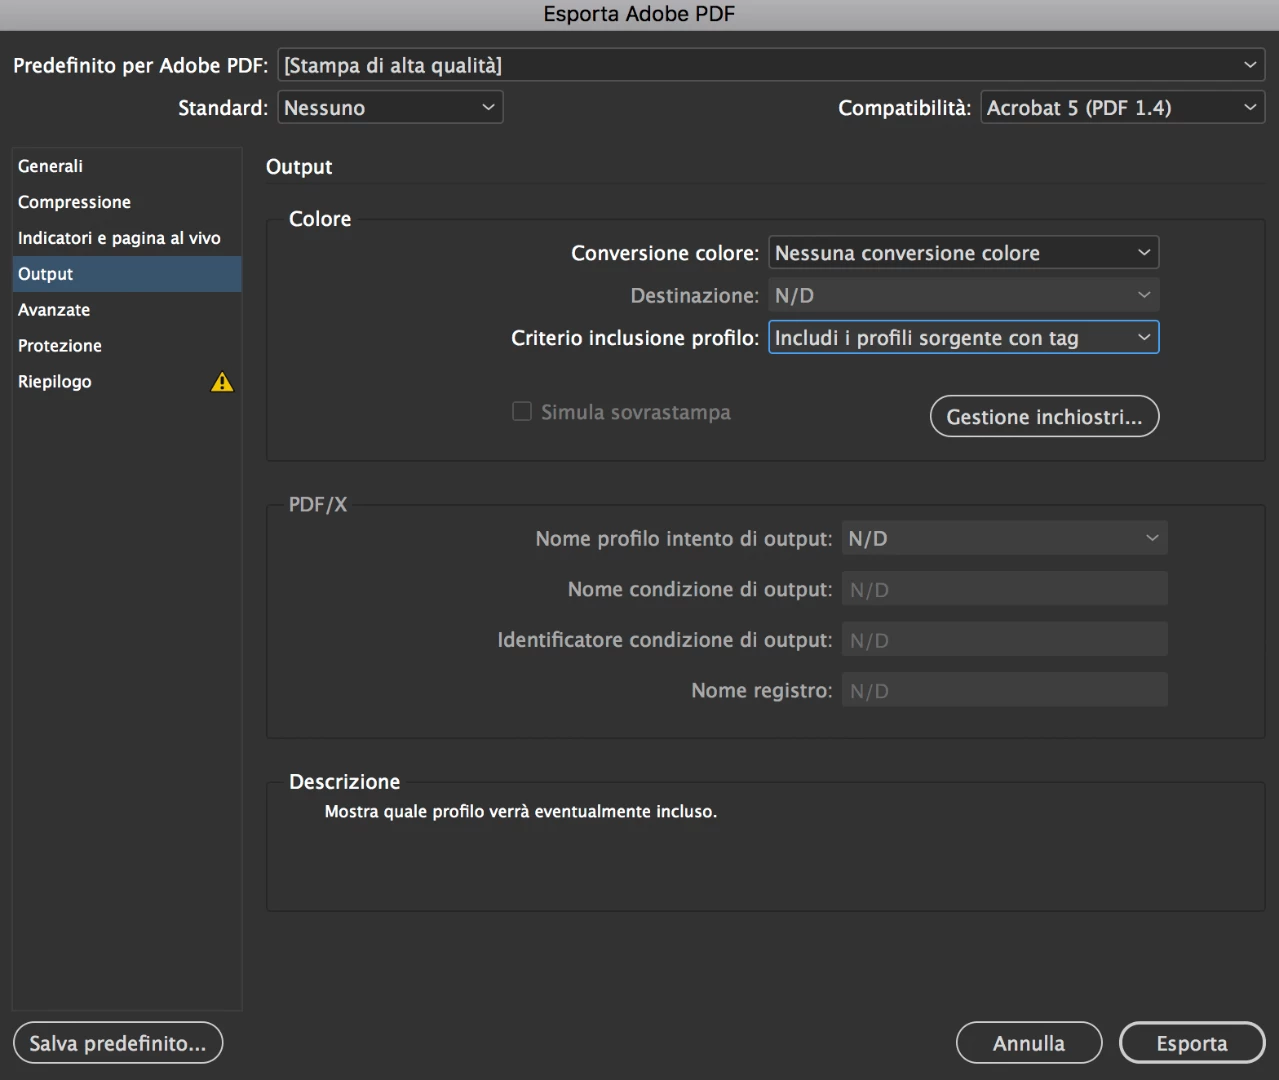The height and width of the screenshot is (1080, 1279).
Task: Click the Esporta Adobe PDF title bar
Action: pyautogui.click(x=639, y=14)
